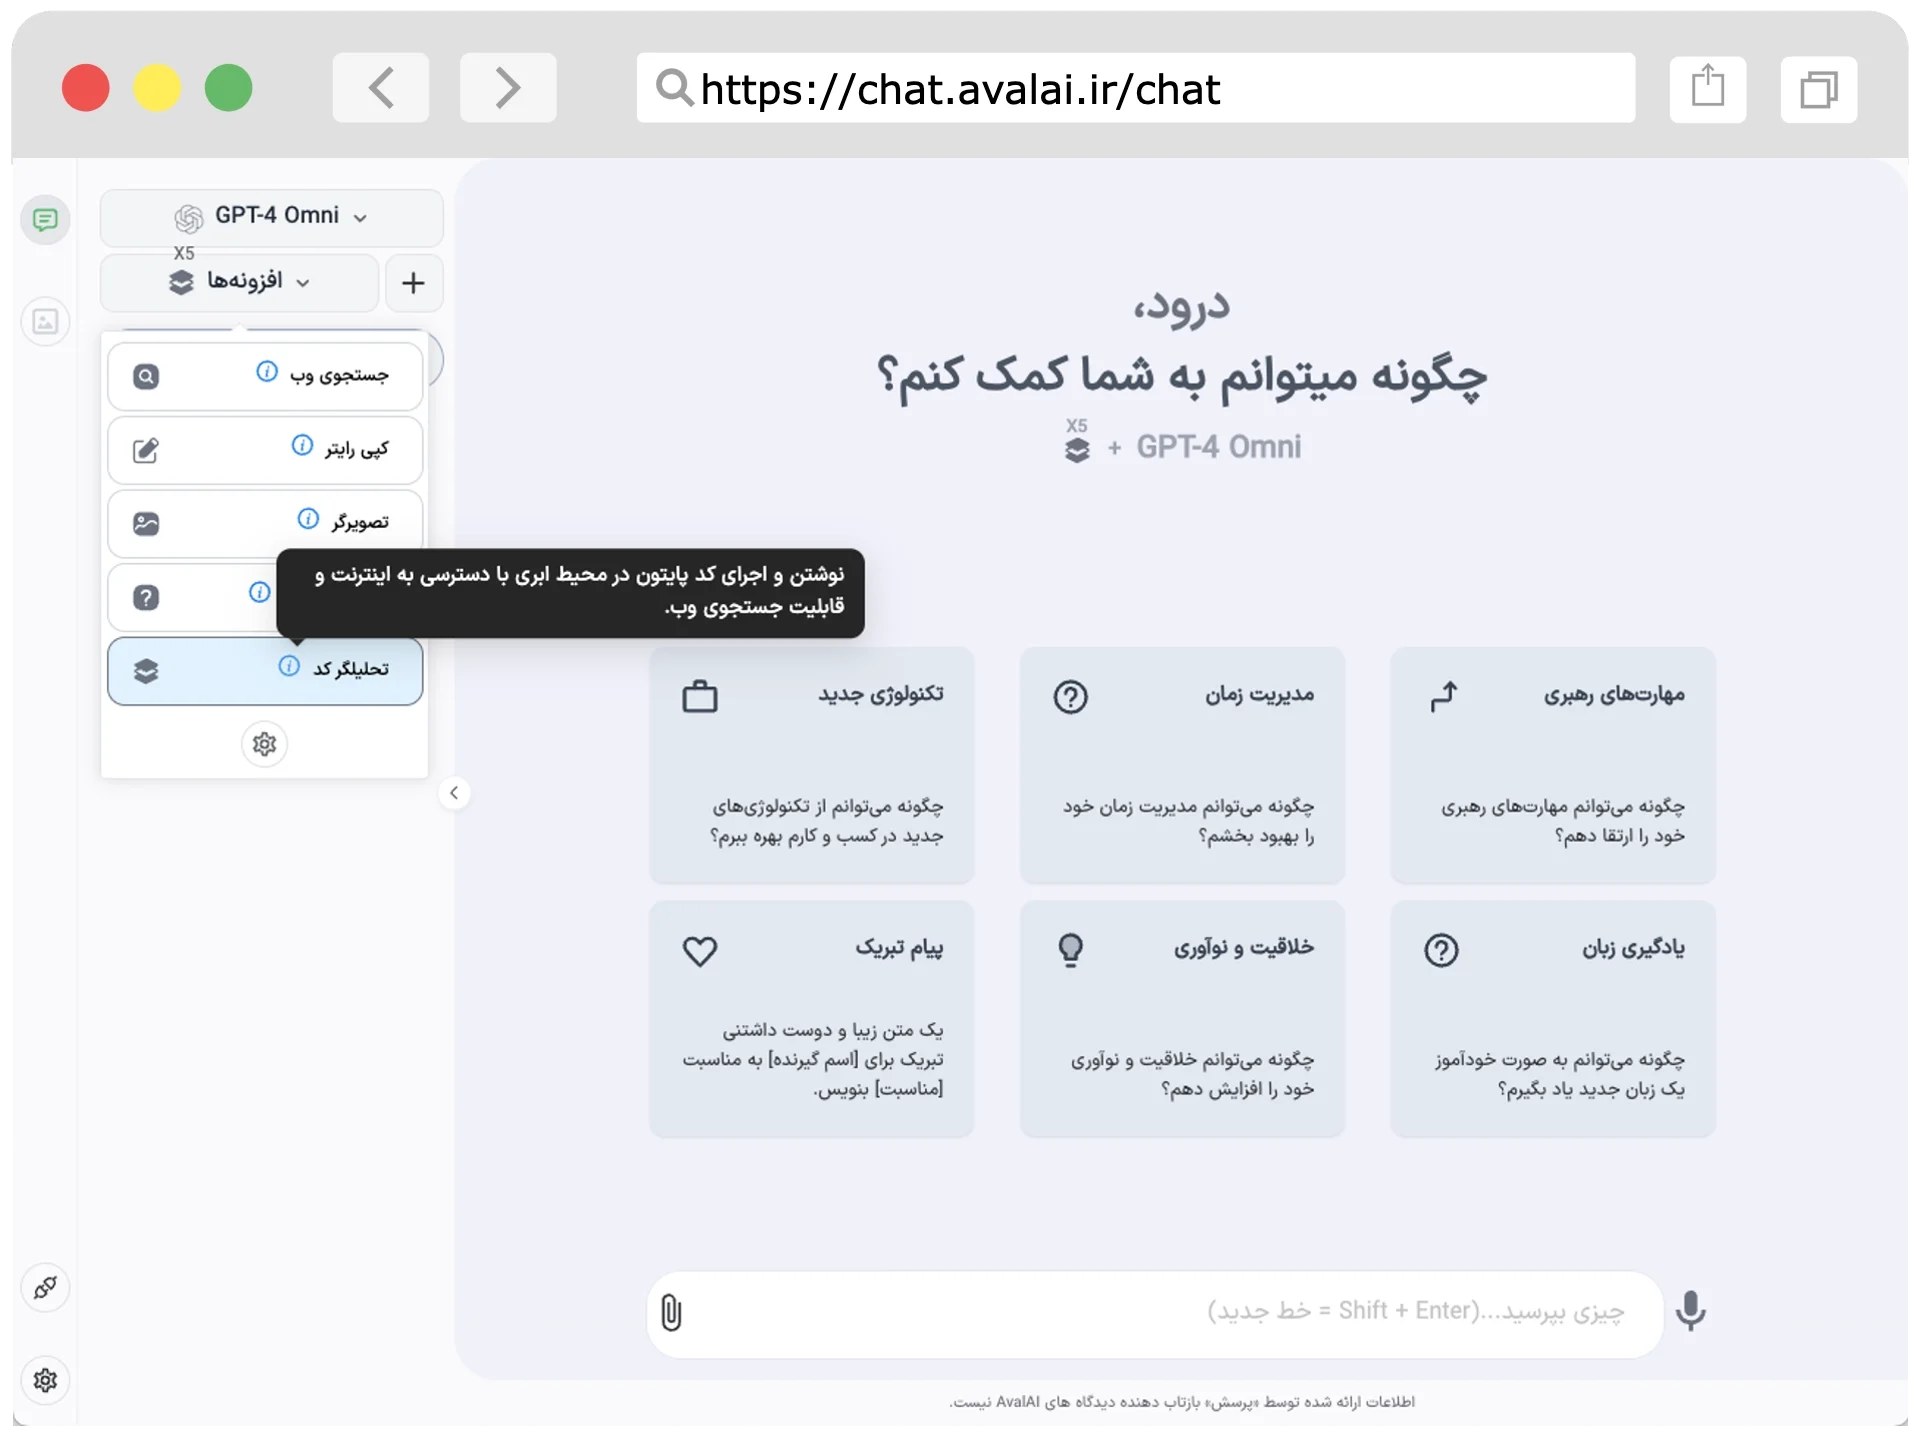Click the web search magnifier icon
The width and height of the screenshot is (1920, 1430).
click(x=146, y=377)
